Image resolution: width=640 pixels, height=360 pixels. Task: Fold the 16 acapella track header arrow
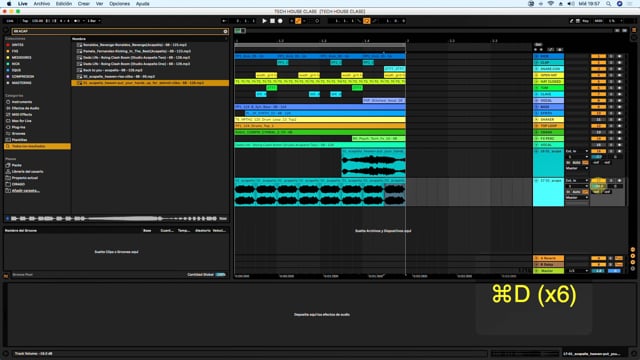(x=536, y=151)
